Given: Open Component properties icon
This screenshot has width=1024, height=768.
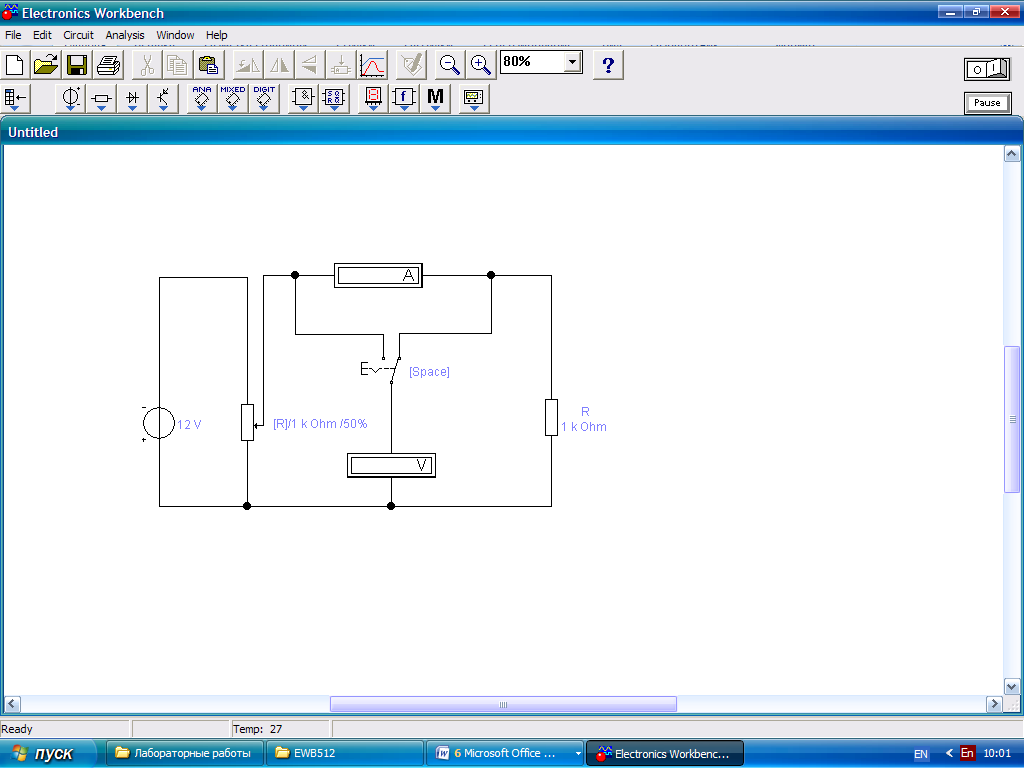Looking at the screenshot, I should [411, 65].
